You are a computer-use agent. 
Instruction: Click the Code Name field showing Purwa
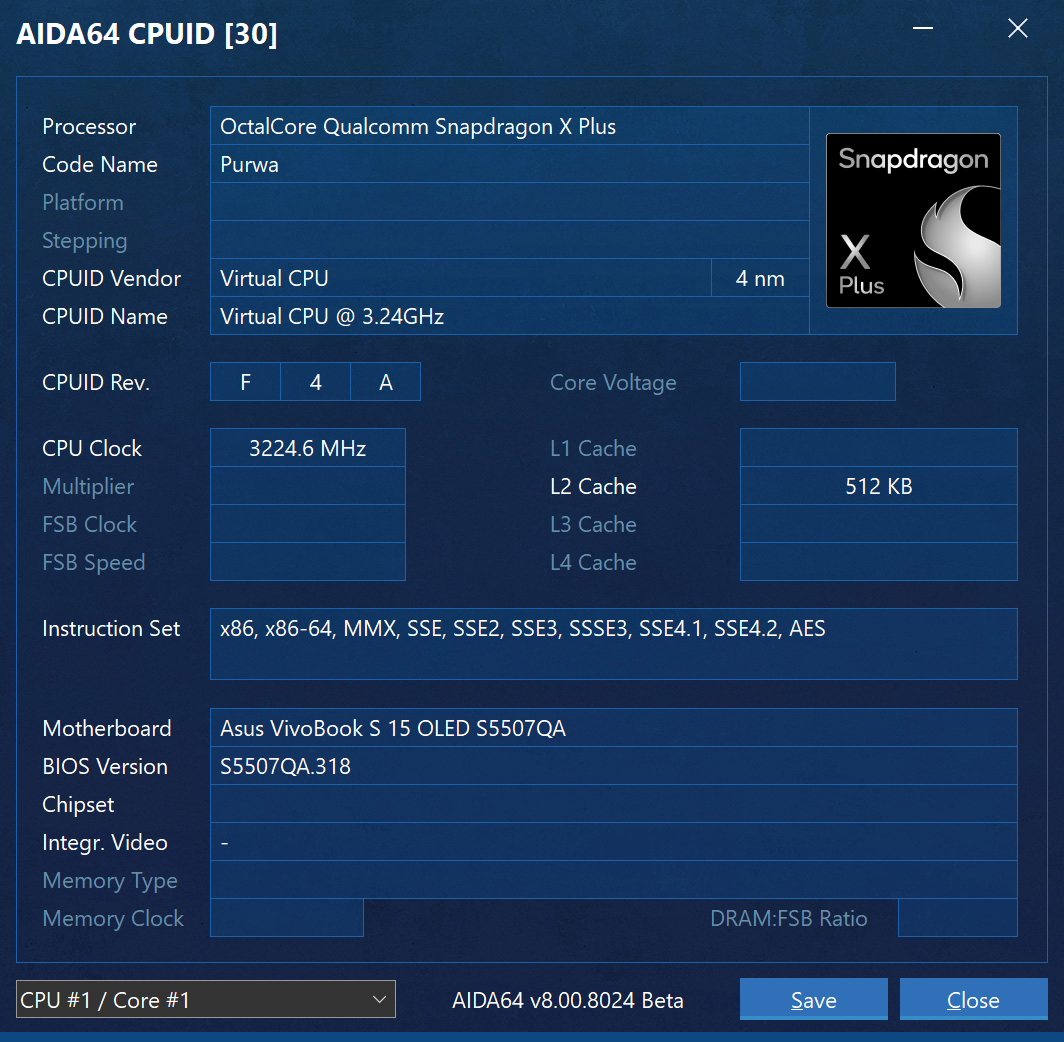pos(509,165)
